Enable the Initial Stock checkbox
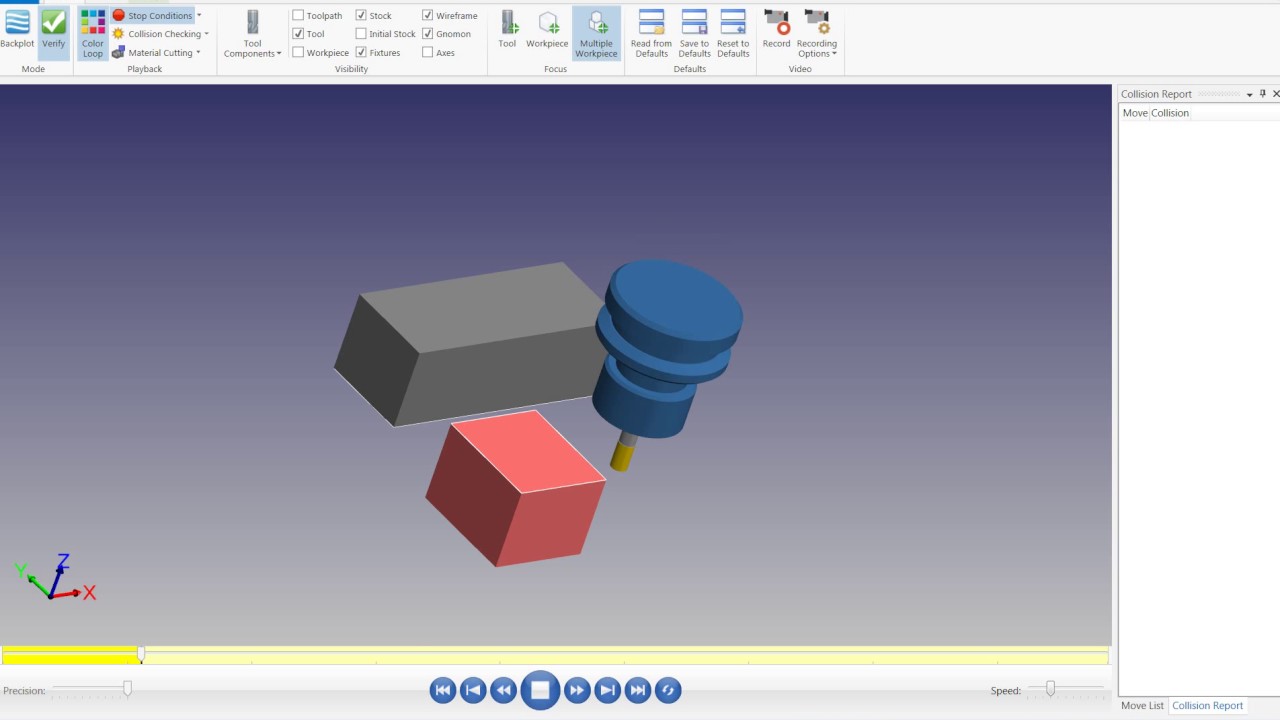The height and width of the screenshot is (720, 1280). tap(361, 34)
